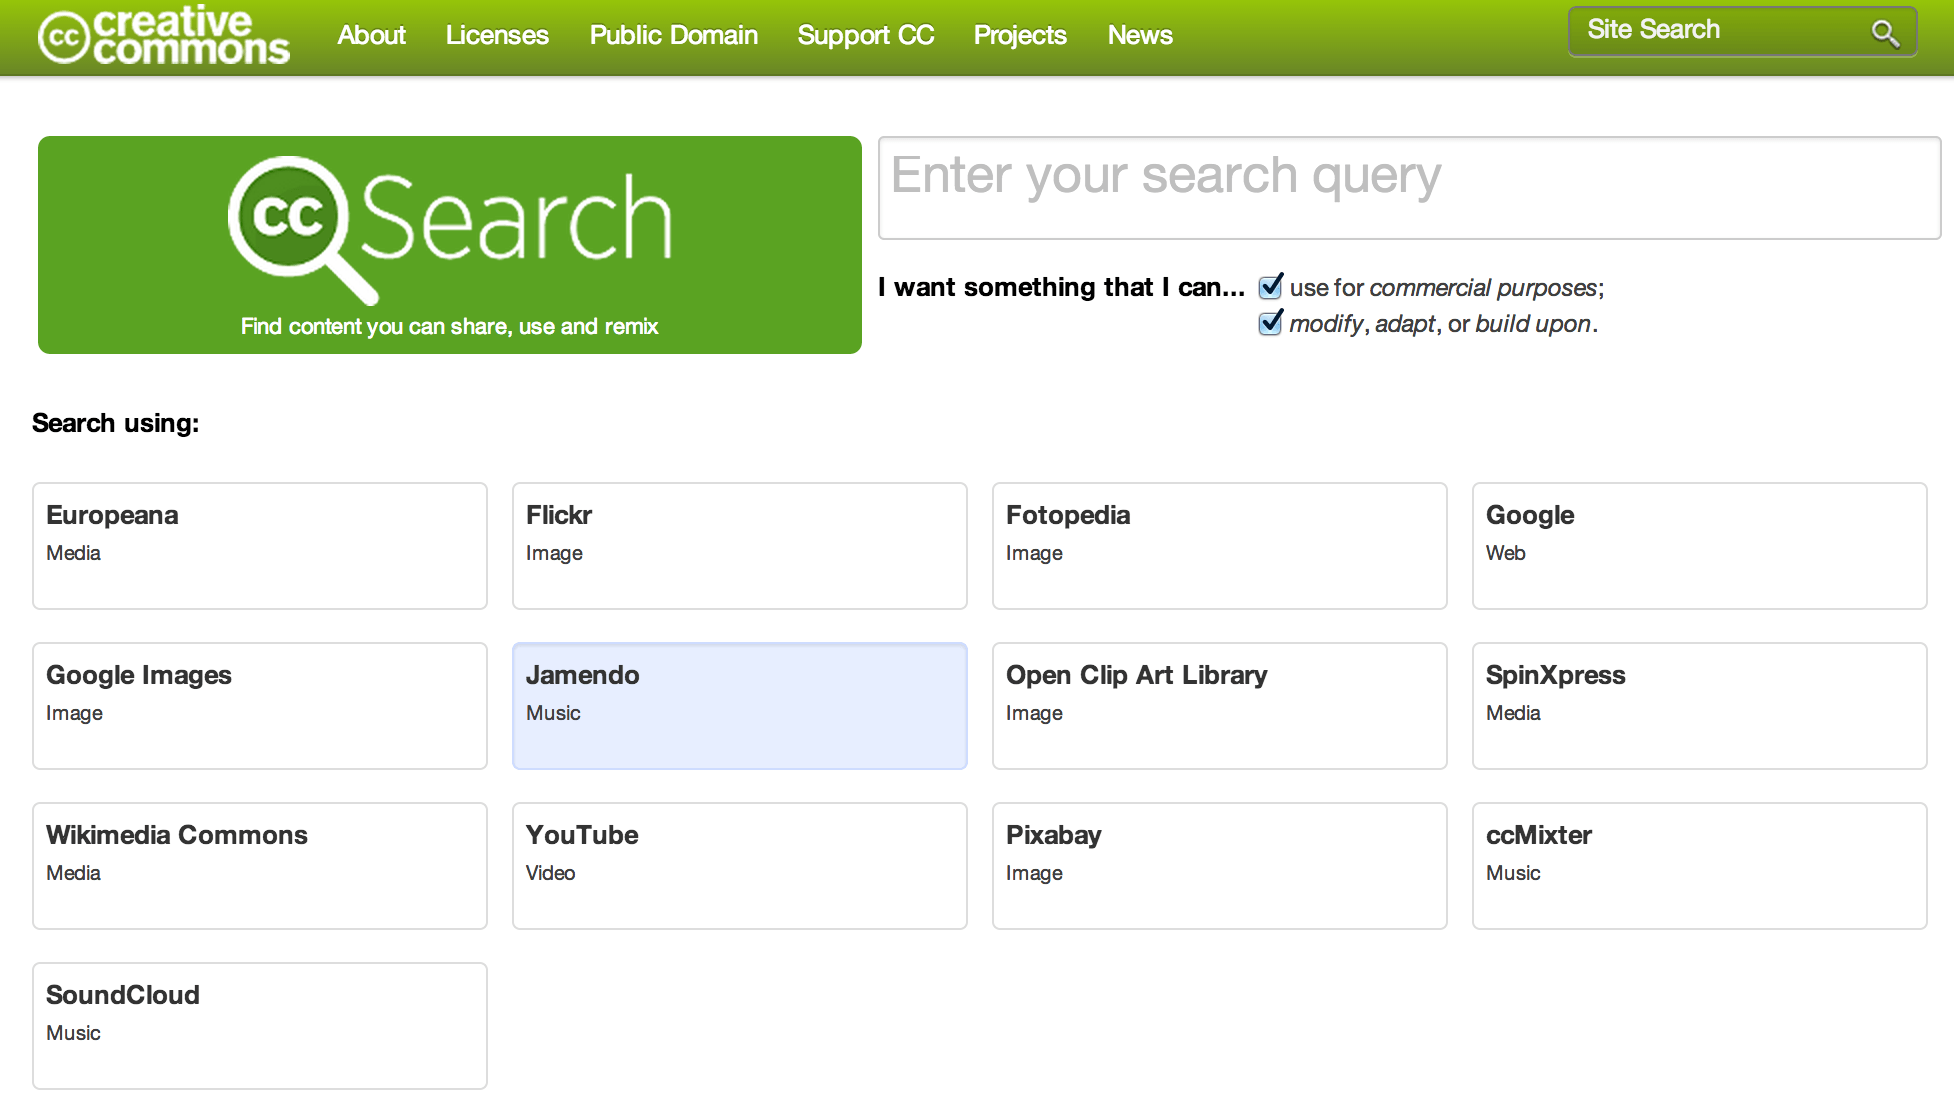Viewport: 1954px width, 1106px height.
Task: Select Flickr image search
Action: [740, 546]
